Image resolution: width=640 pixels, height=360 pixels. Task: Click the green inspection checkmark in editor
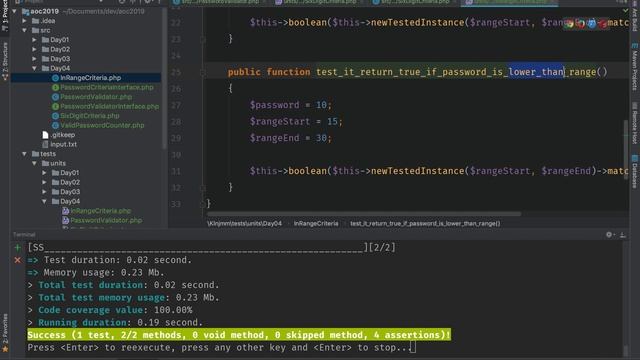(x=625, y=11)
